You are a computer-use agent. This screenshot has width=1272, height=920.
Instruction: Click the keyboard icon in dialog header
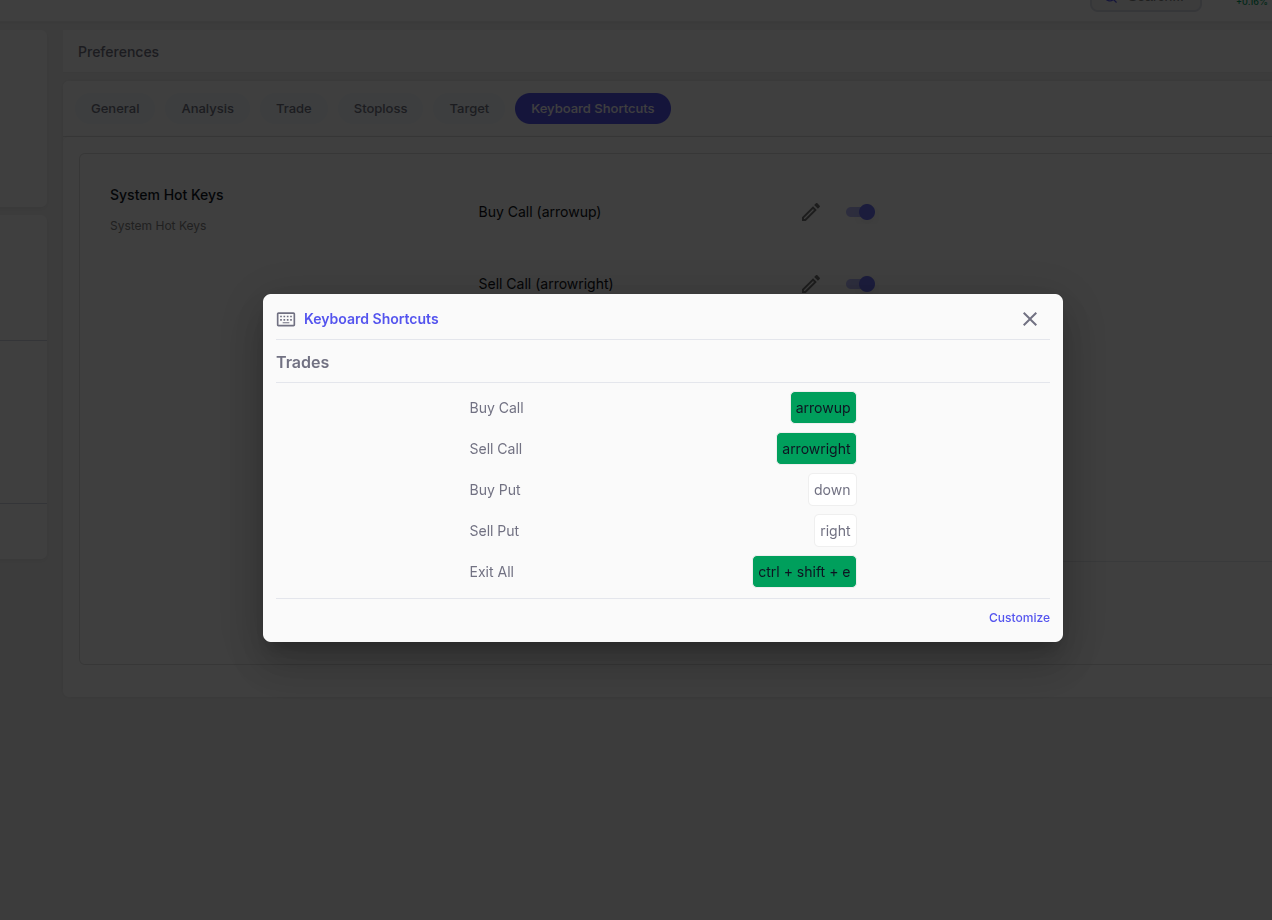(286, 319)
